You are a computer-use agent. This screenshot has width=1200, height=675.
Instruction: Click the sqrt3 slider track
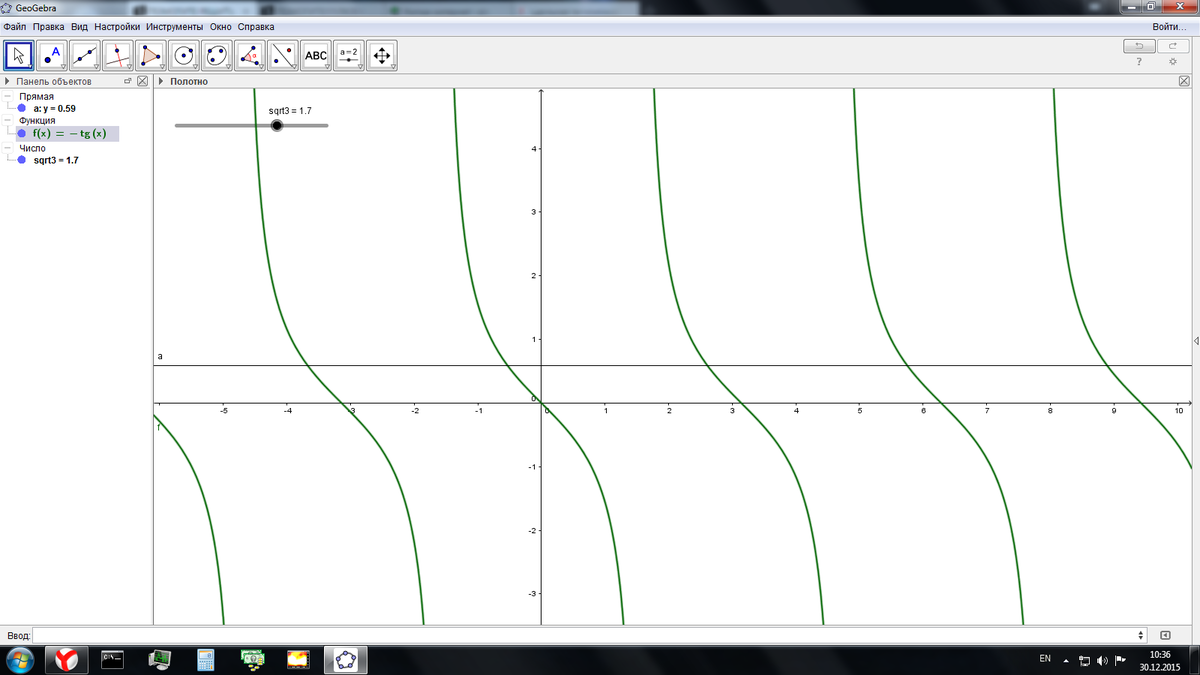tap(252, 125)
